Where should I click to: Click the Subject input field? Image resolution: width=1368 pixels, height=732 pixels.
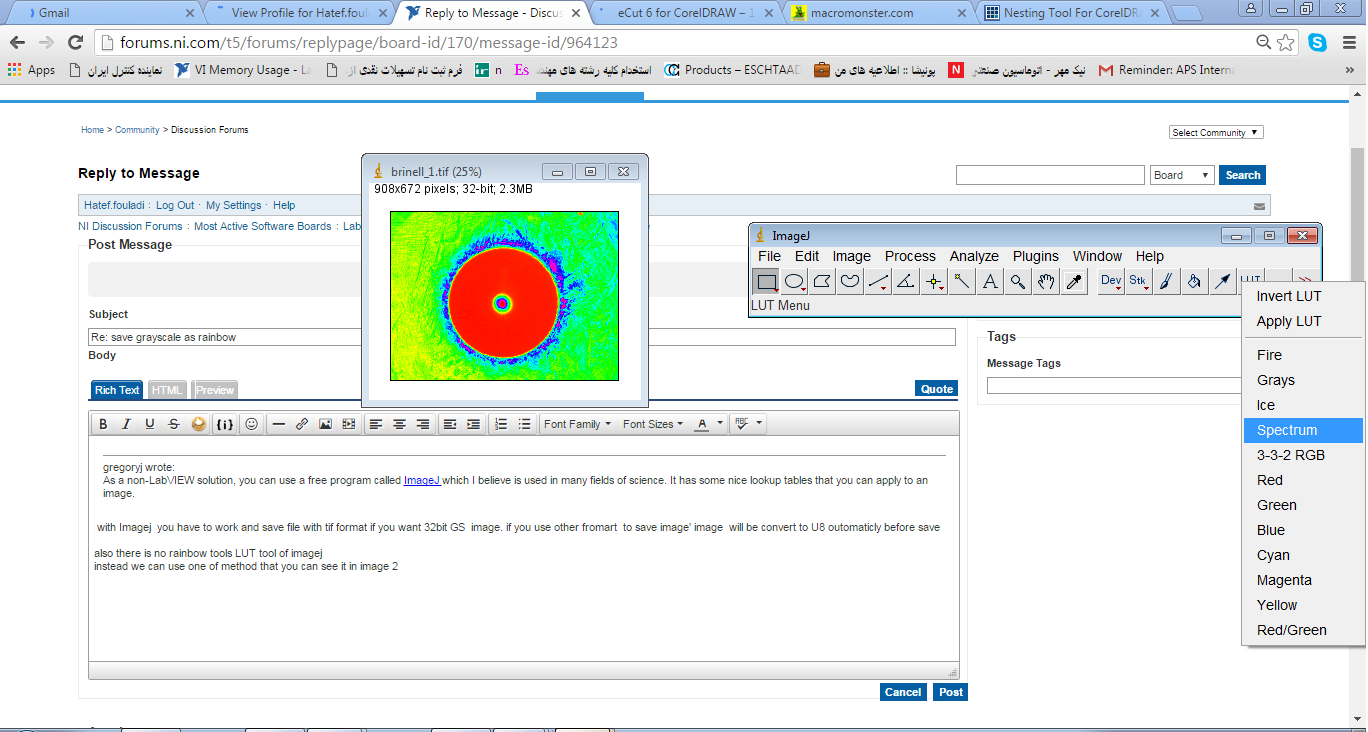[522, 337]
